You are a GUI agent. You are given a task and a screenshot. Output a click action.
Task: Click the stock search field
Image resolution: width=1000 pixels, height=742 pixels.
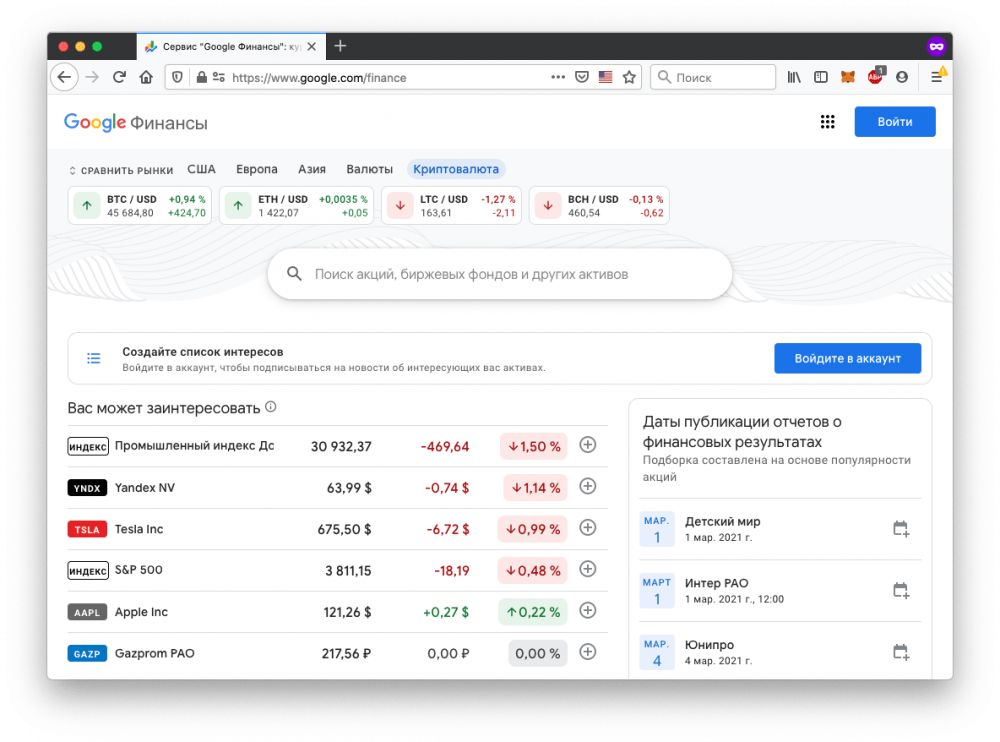coord(500,274)
